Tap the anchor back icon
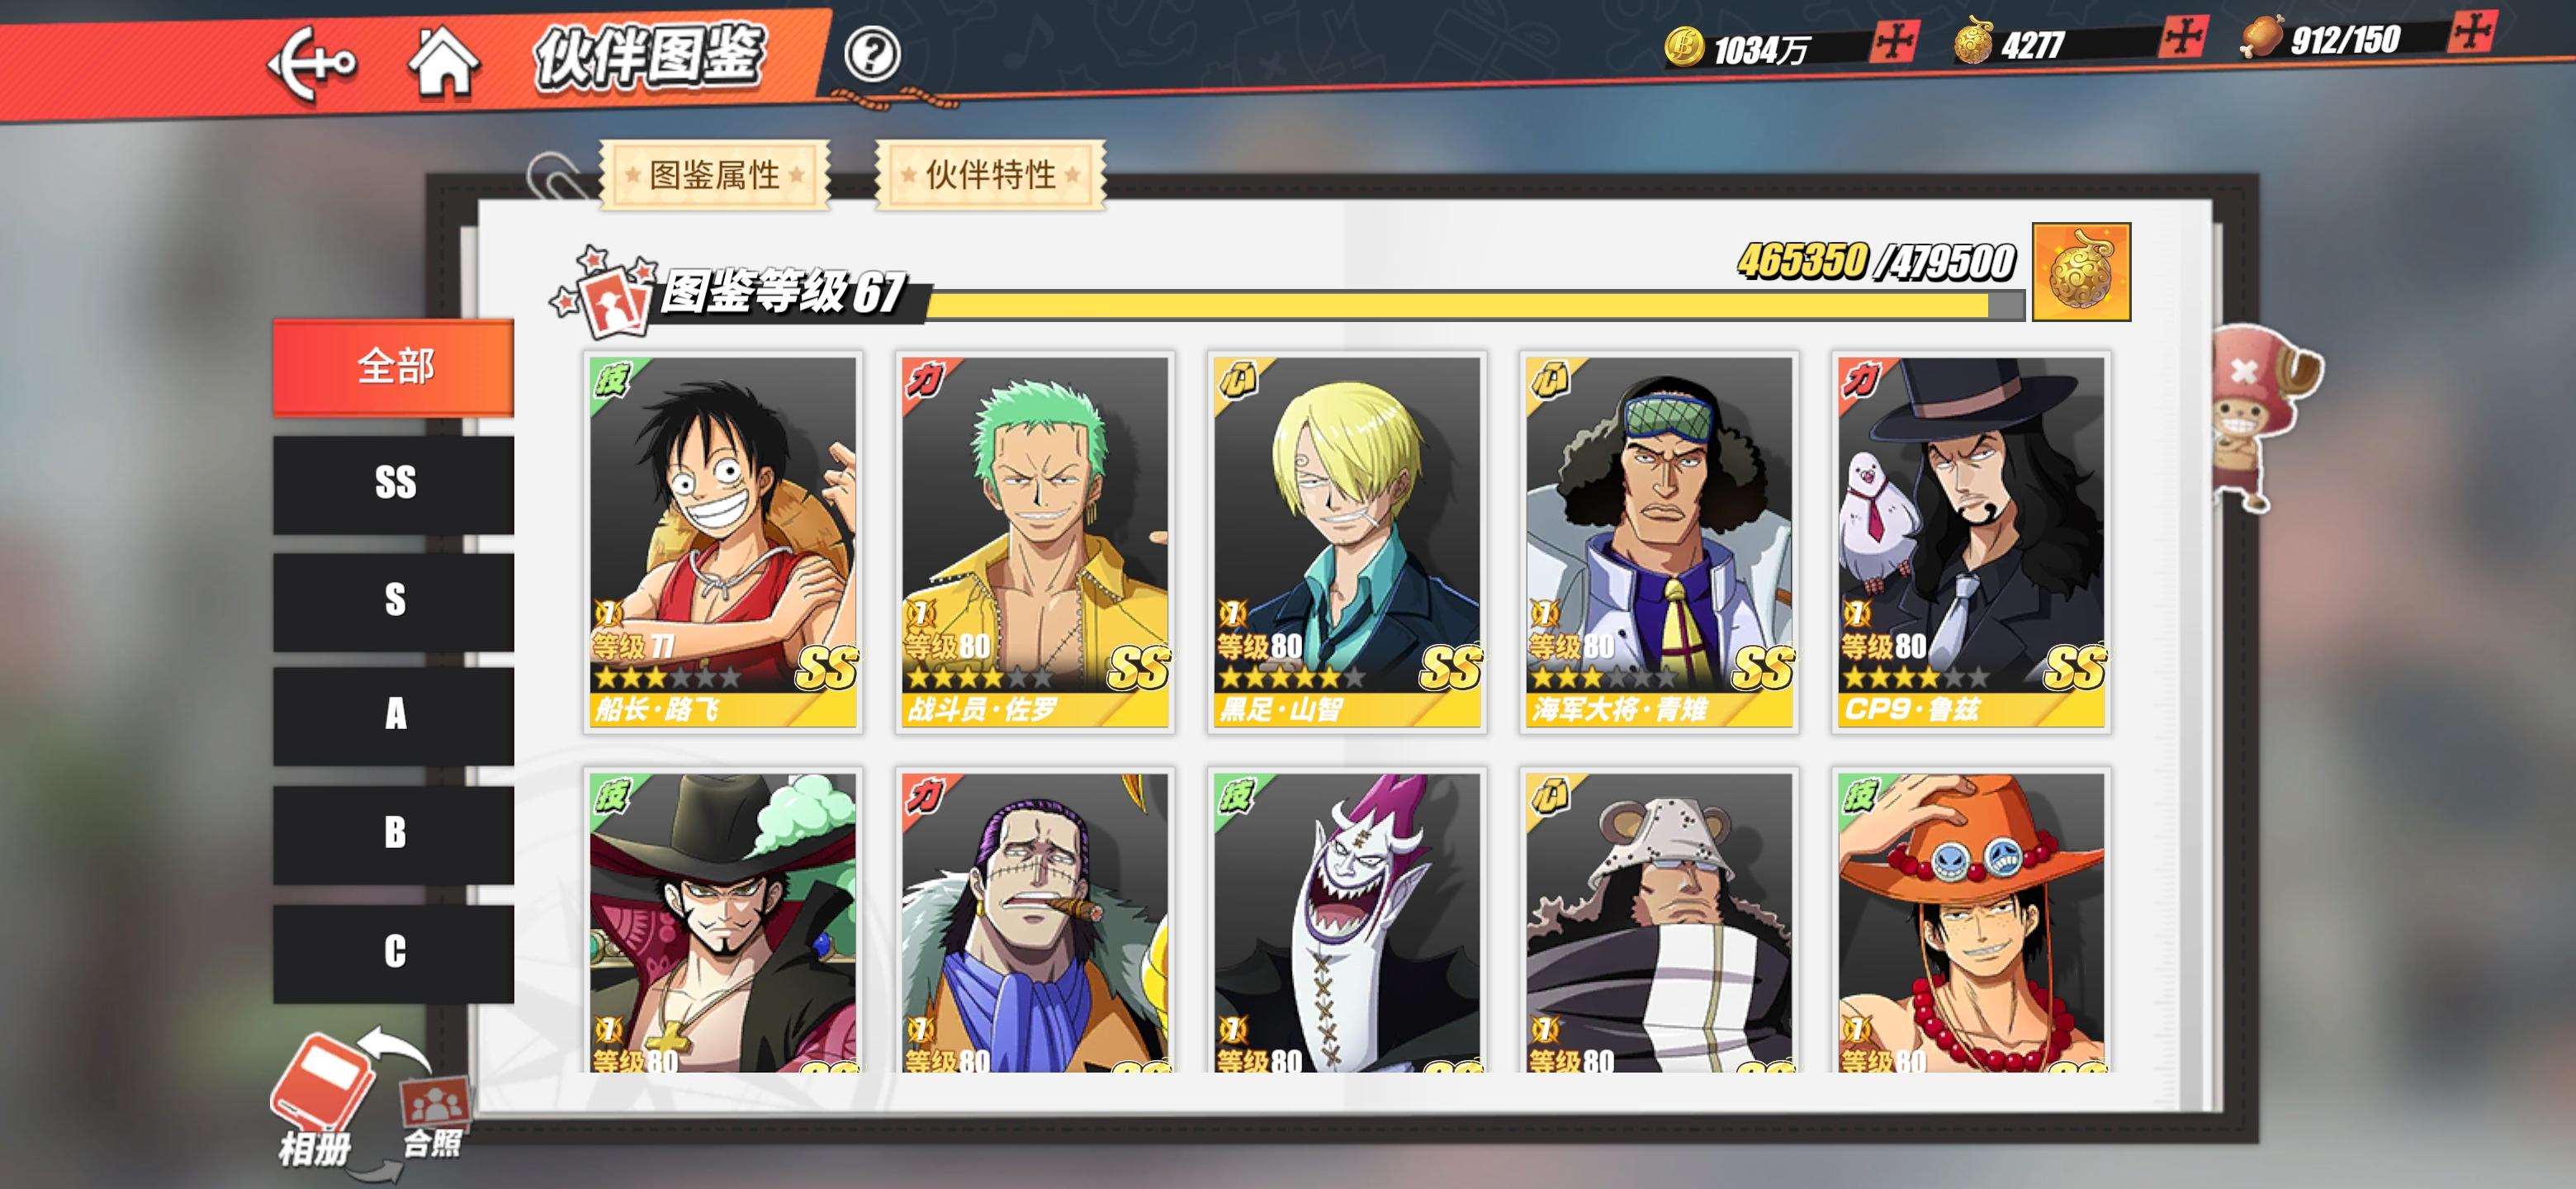The image size is (2576, 1189). click(311, 64)
